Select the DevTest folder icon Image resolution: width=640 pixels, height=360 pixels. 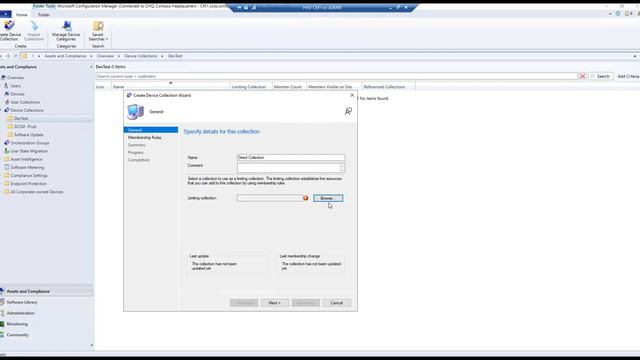10,118
